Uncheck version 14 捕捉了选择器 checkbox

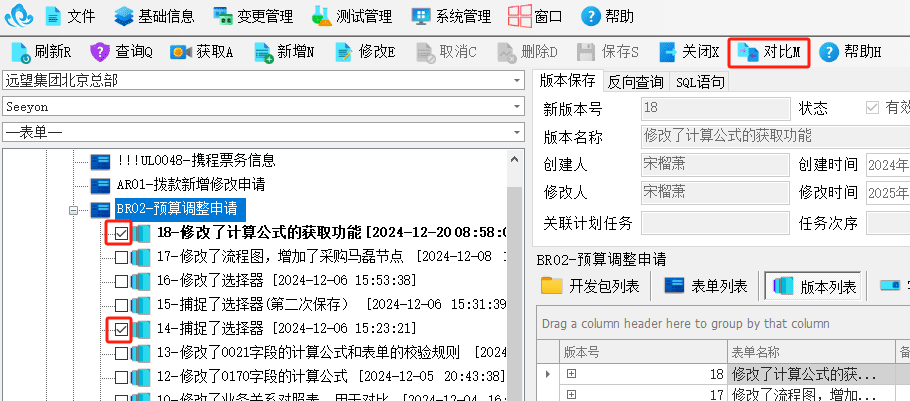coord(121,330)
